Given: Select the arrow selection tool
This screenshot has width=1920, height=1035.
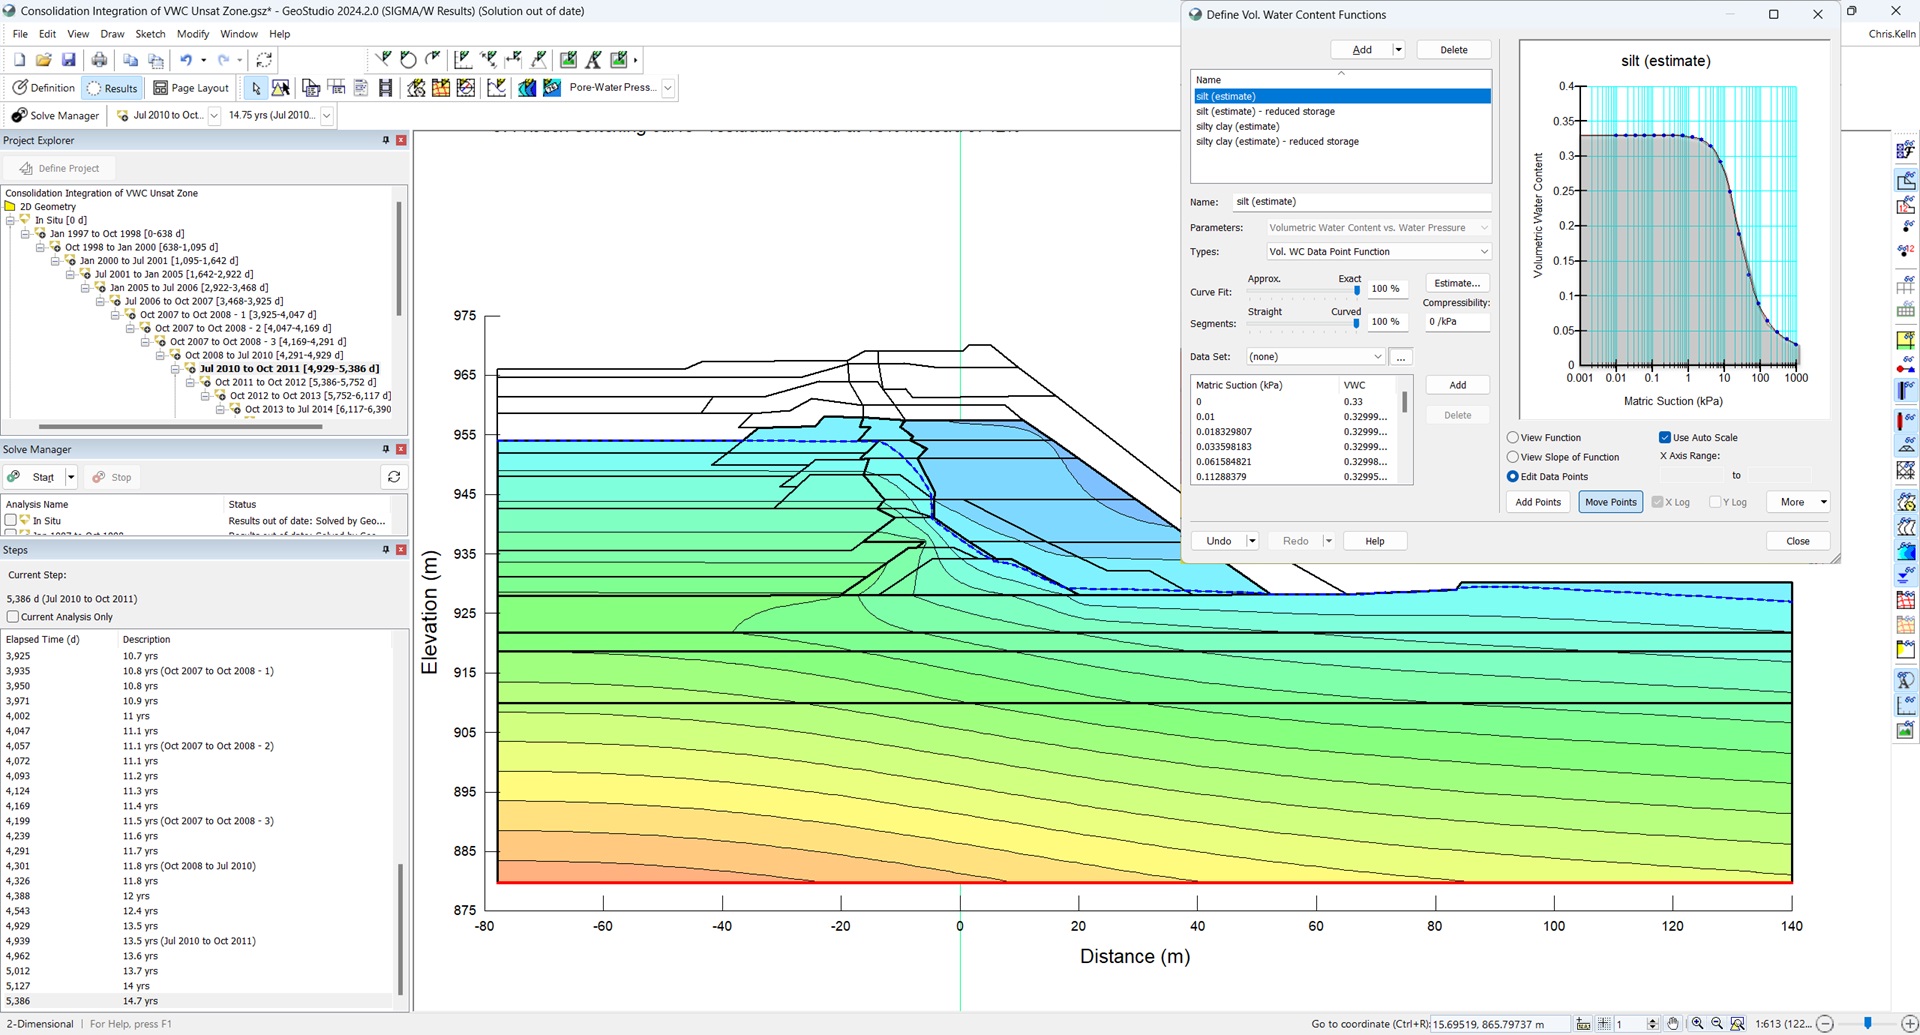Looking at the screenshot, I should 255,88.
